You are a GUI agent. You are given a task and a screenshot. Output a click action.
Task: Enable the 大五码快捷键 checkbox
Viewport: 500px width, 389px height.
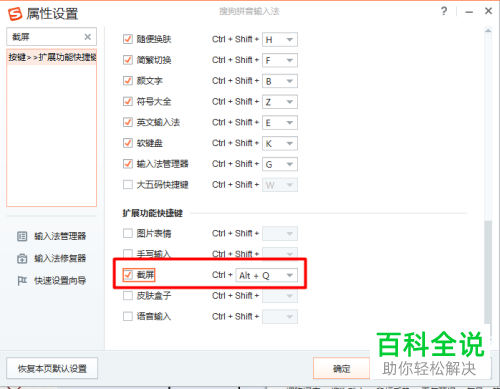pyautogui.click(x=128, y=184)
